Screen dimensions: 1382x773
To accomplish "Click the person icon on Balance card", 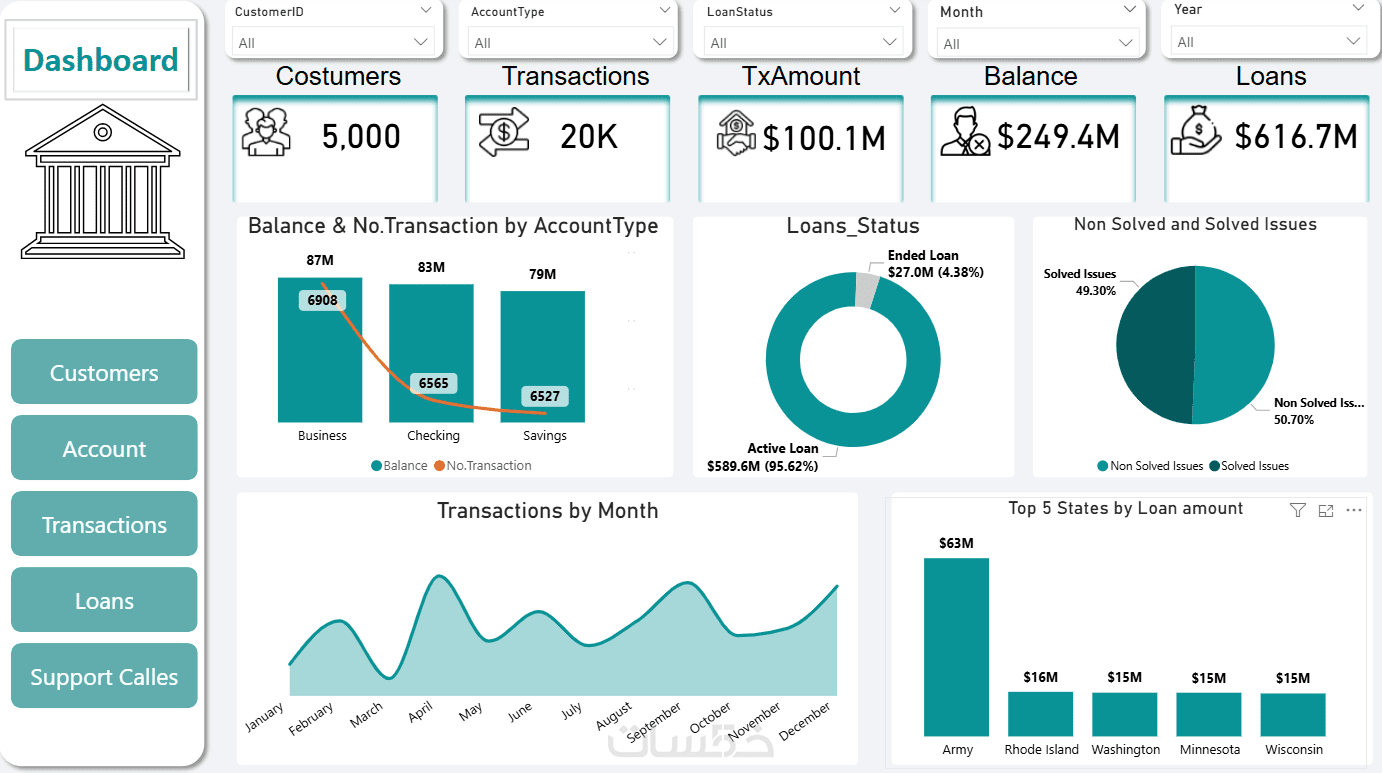I will coord(965,135).
